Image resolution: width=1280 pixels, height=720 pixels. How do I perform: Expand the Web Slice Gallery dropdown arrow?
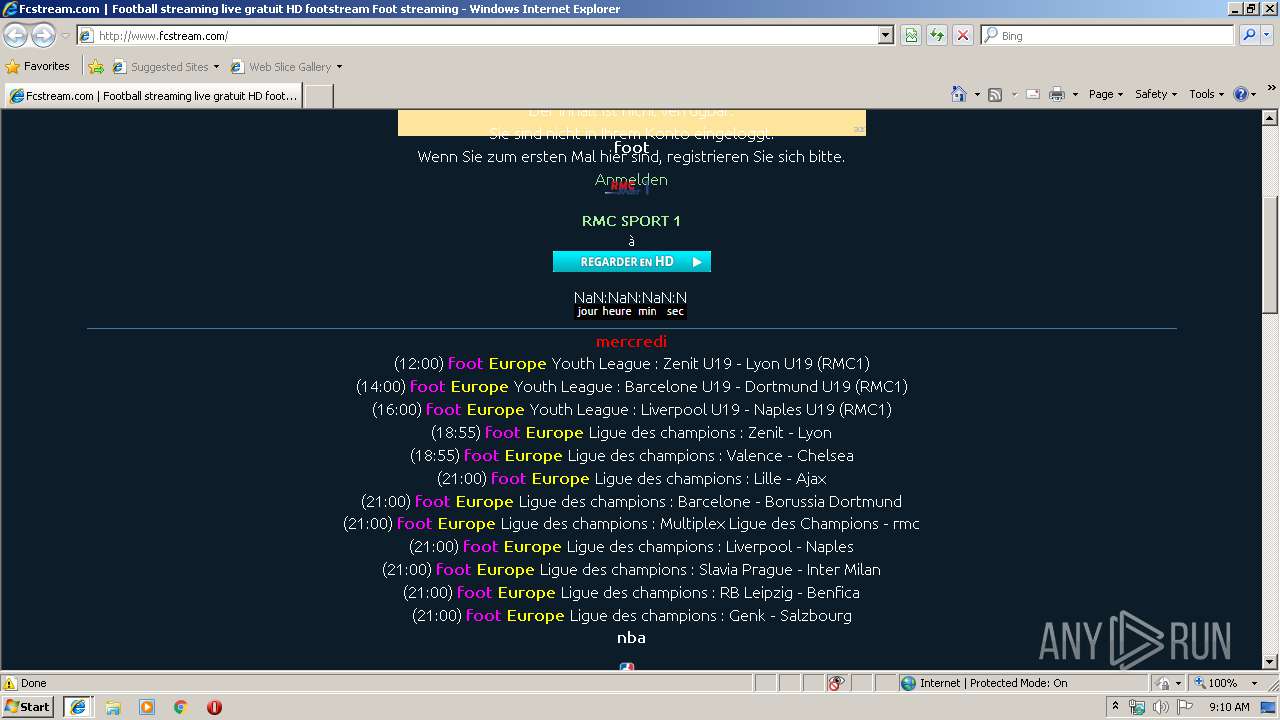pyautogui.click(x=339, y=67)
